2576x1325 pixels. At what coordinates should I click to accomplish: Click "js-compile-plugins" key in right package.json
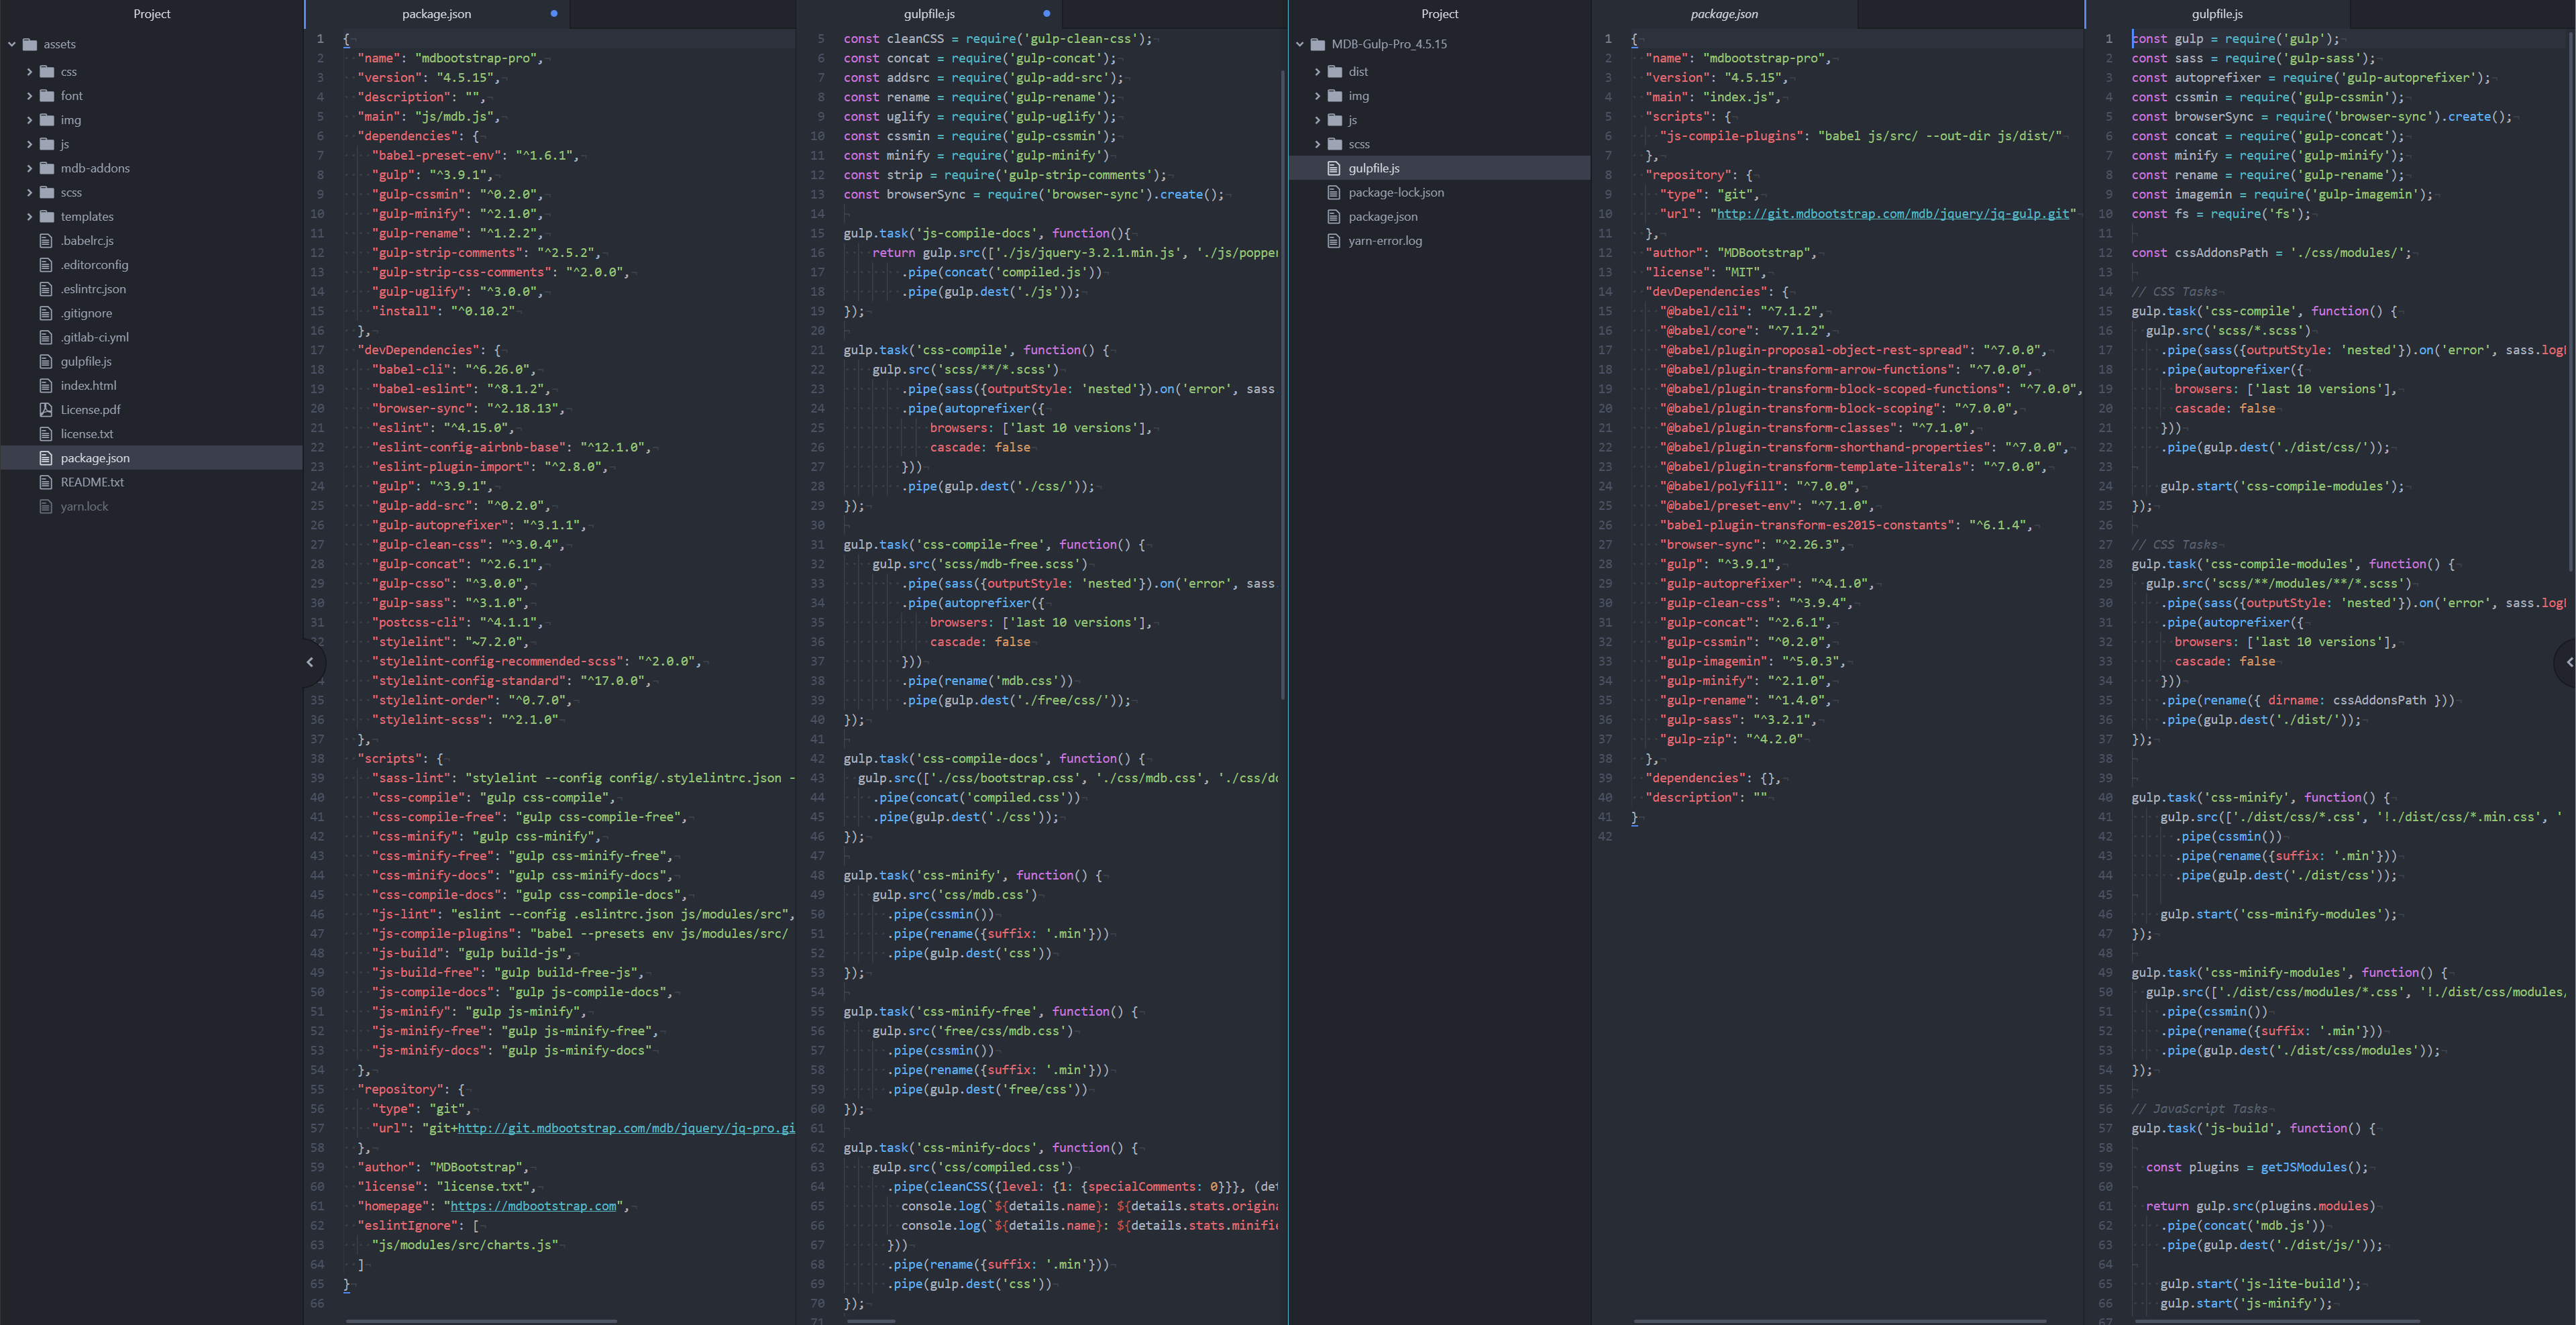1731,136
